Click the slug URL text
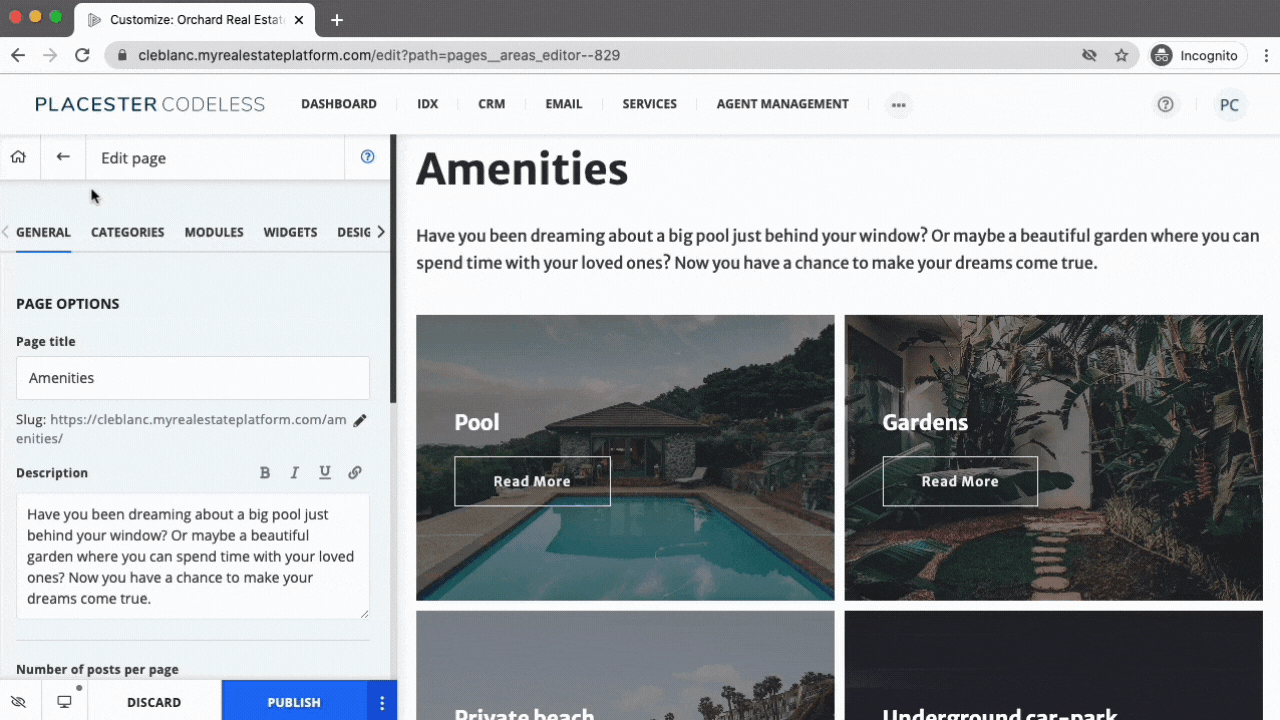 (181, 429)
